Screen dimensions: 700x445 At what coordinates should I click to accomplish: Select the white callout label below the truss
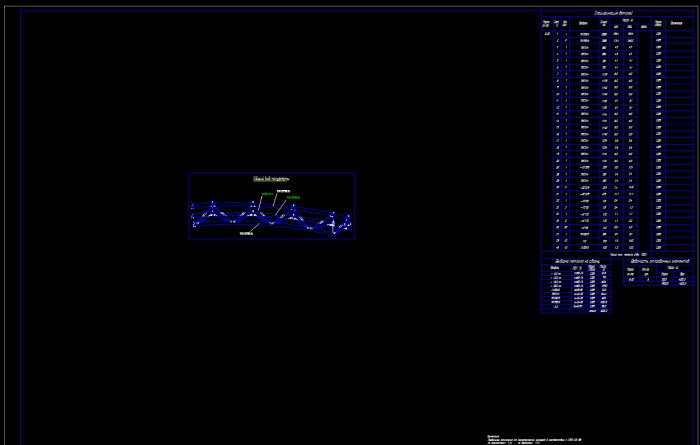pos(246,233)
